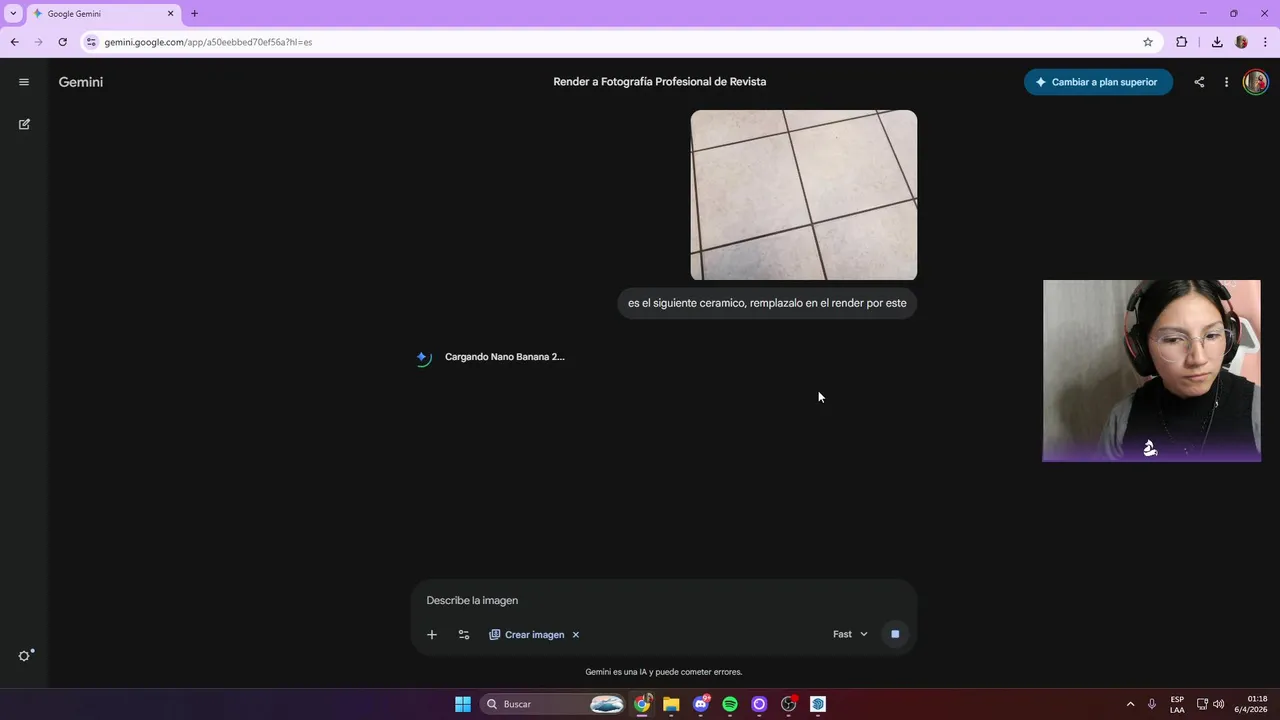The height and width of the screenshot is (720, 1280).
Task: Open Discord from the taskbar
Action: [701, 704]
